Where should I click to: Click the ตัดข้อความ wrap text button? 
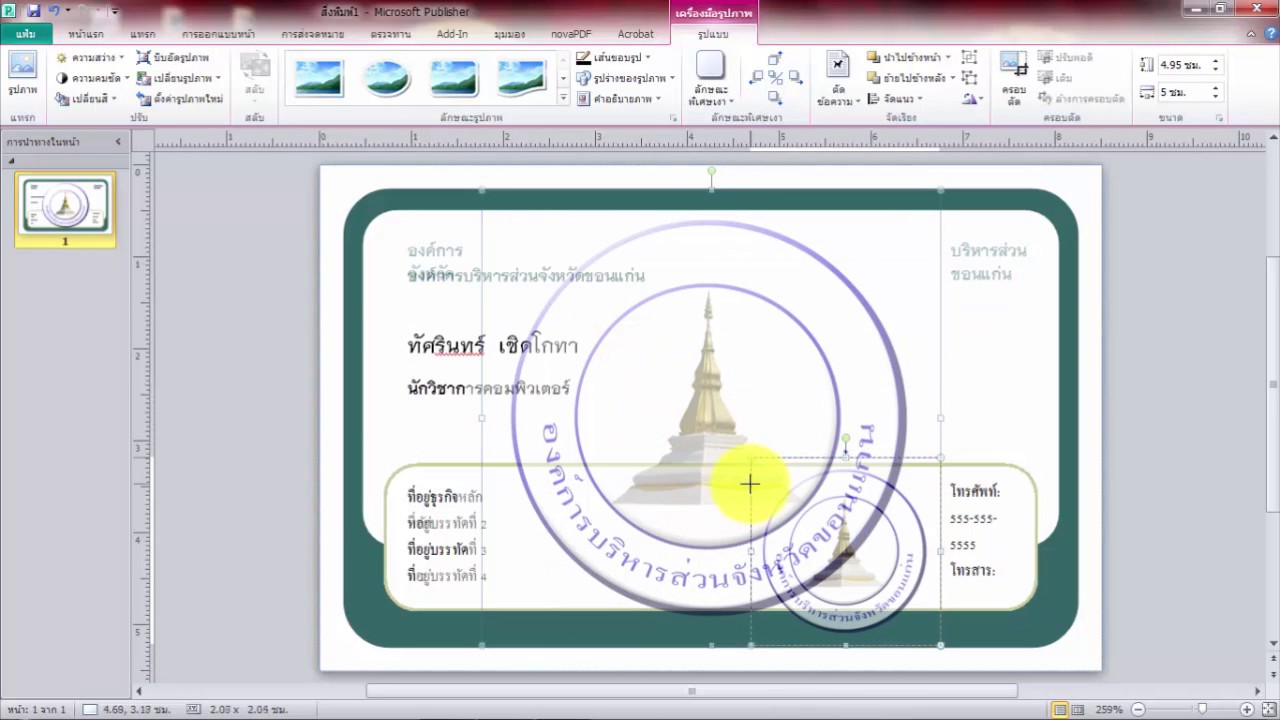(x=838, y=79)
